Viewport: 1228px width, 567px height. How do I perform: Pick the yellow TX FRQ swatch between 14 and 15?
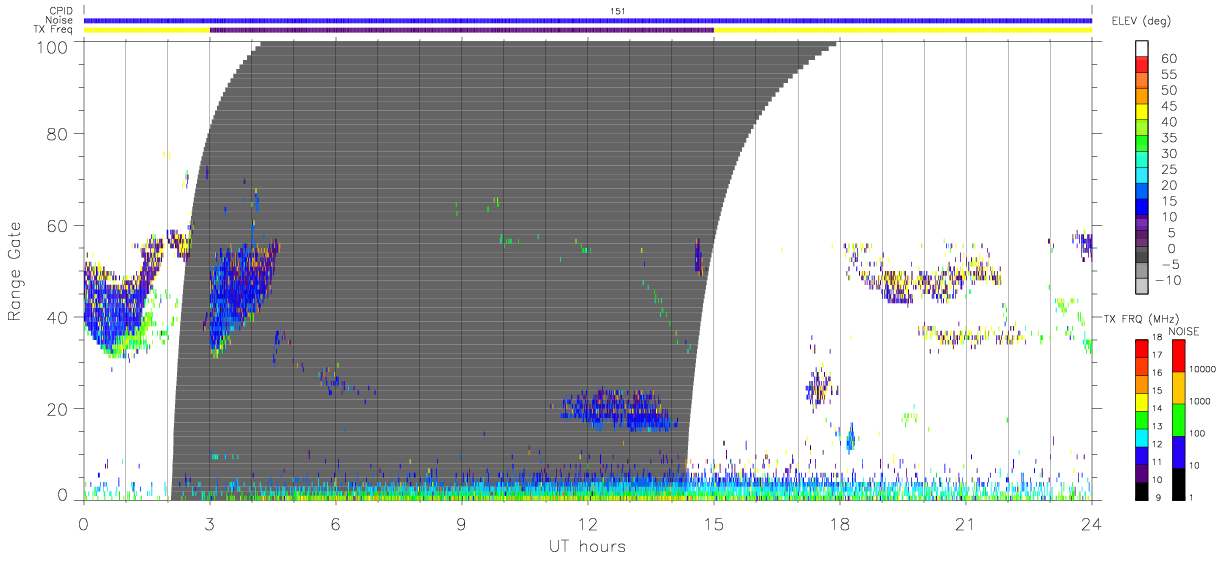point(1142,400)
